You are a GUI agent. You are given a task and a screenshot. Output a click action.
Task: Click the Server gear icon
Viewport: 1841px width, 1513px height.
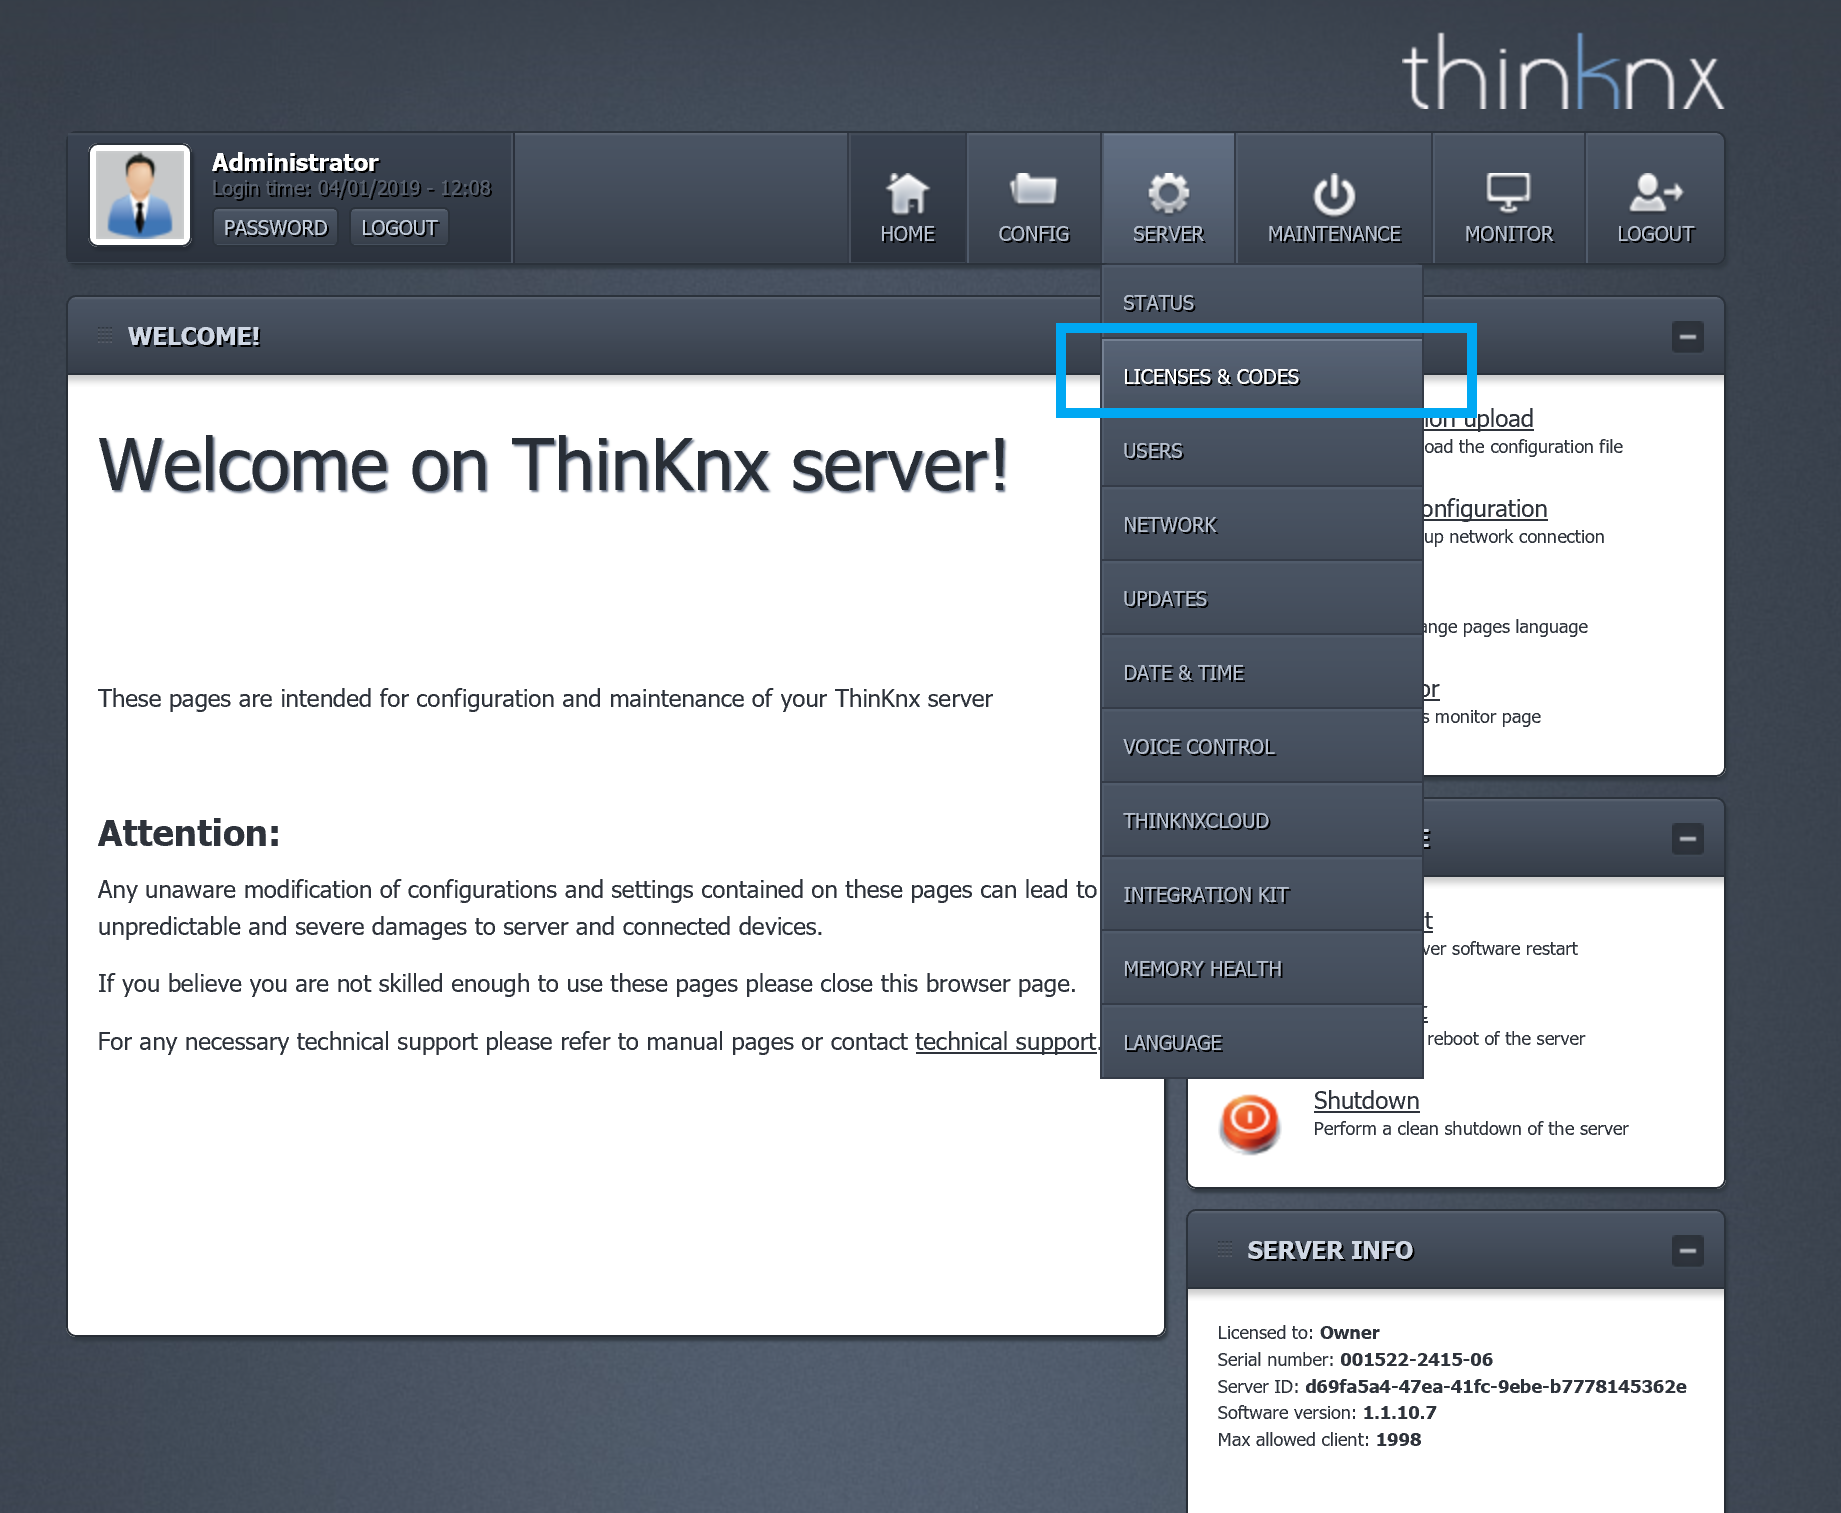click(x=1168, y=194)
